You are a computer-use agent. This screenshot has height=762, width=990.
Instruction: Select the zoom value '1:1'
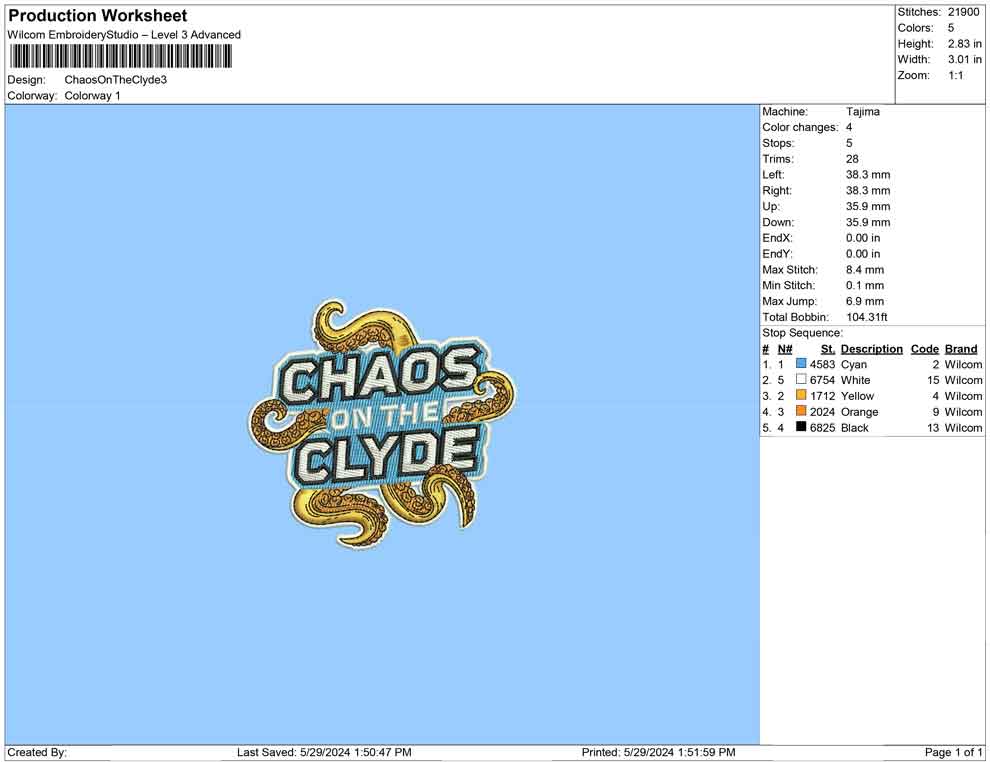coord(956,75)
